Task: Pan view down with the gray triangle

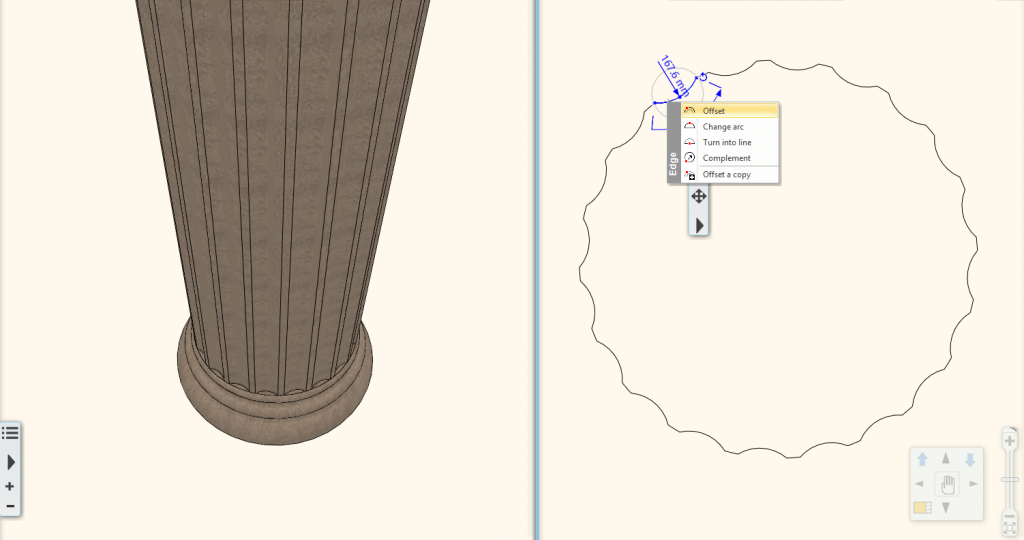Action: (x=946, y=507)
